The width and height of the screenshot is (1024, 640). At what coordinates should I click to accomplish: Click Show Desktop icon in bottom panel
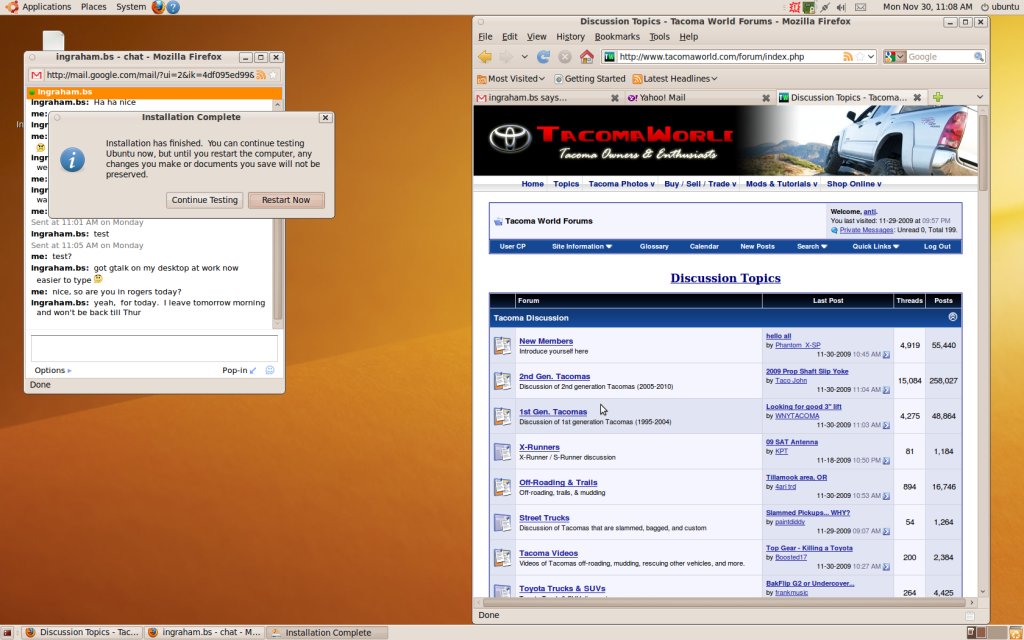click(8, 632)
